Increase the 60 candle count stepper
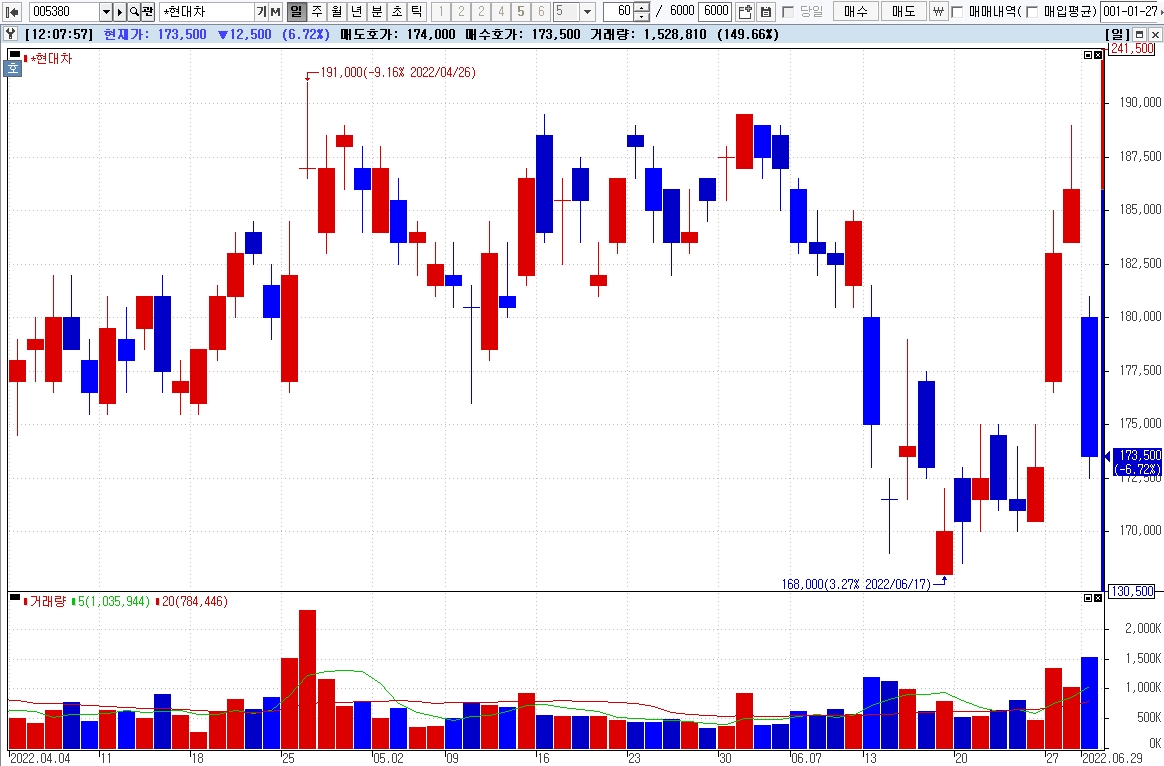 [642, 7]
